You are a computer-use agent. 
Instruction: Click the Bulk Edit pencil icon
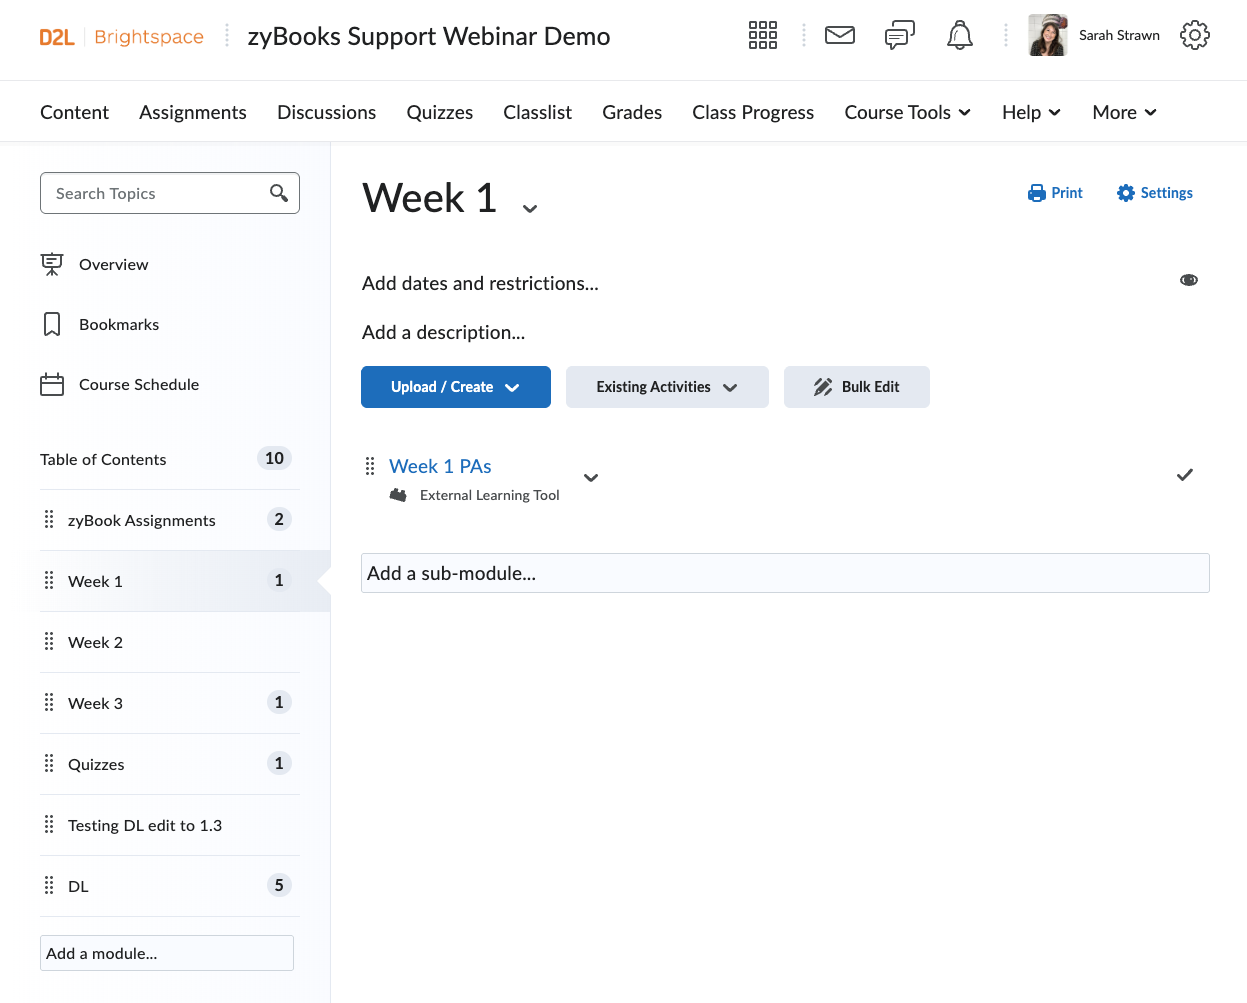823,387
